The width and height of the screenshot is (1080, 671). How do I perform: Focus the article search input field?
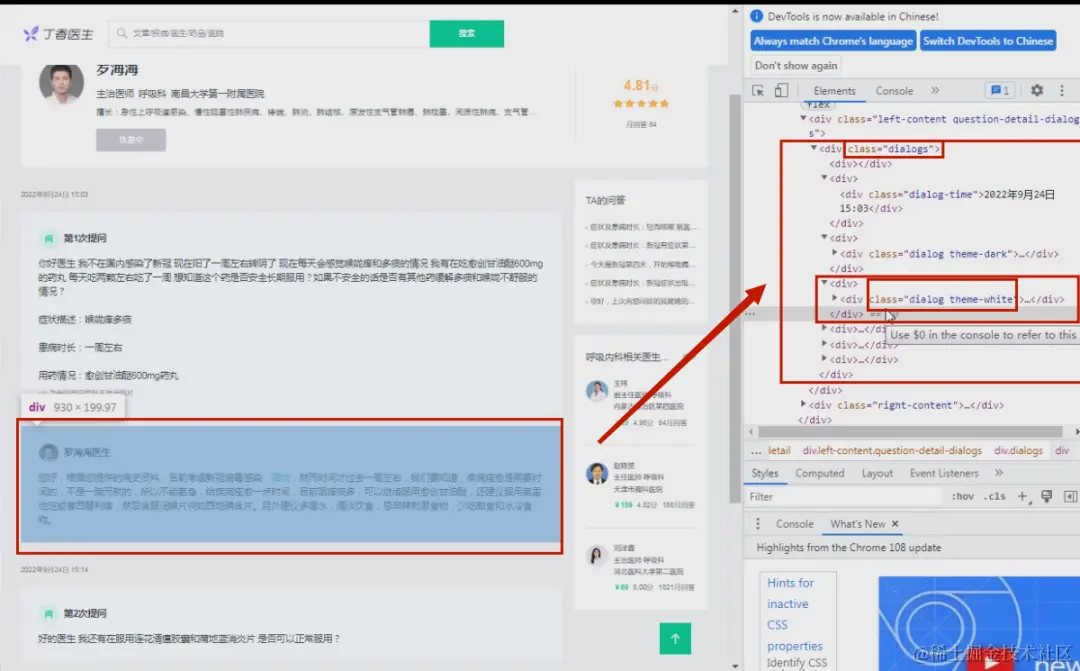click(269, 33)
